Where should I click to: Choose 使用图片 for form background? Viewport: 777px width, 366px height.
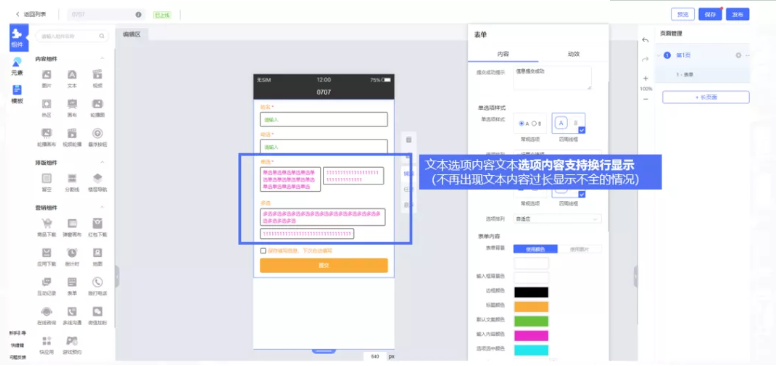coord(580,249)
